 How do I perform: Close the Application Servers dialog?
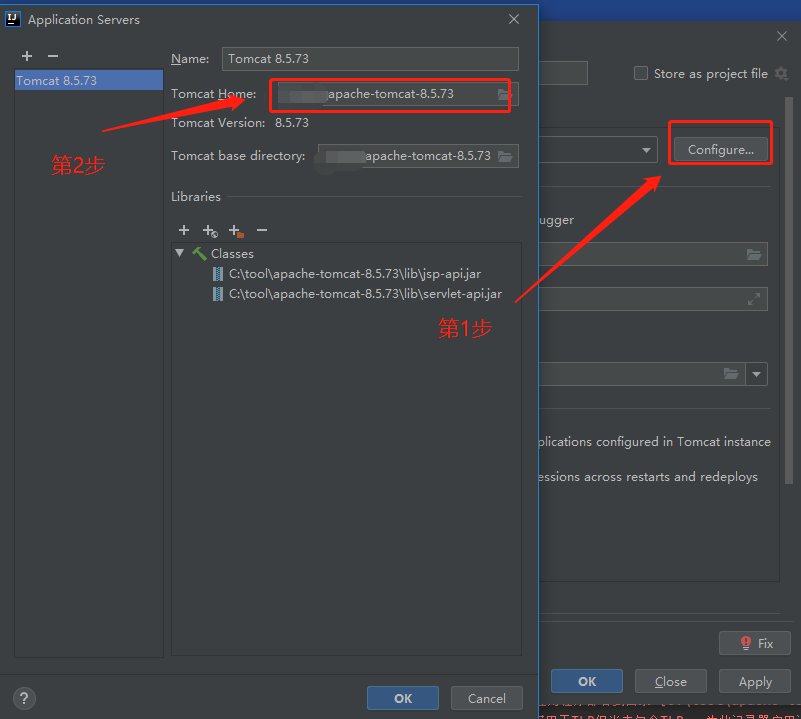click(x=514, y=19)
